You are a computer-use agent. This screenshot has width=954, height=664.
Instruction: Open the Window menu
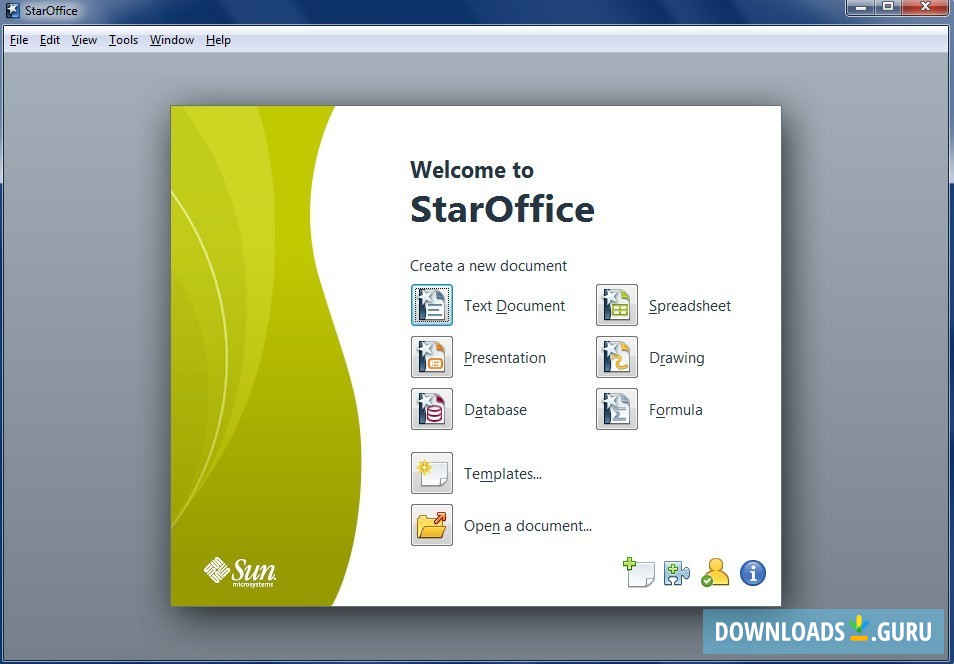click(x=171, y=40)
